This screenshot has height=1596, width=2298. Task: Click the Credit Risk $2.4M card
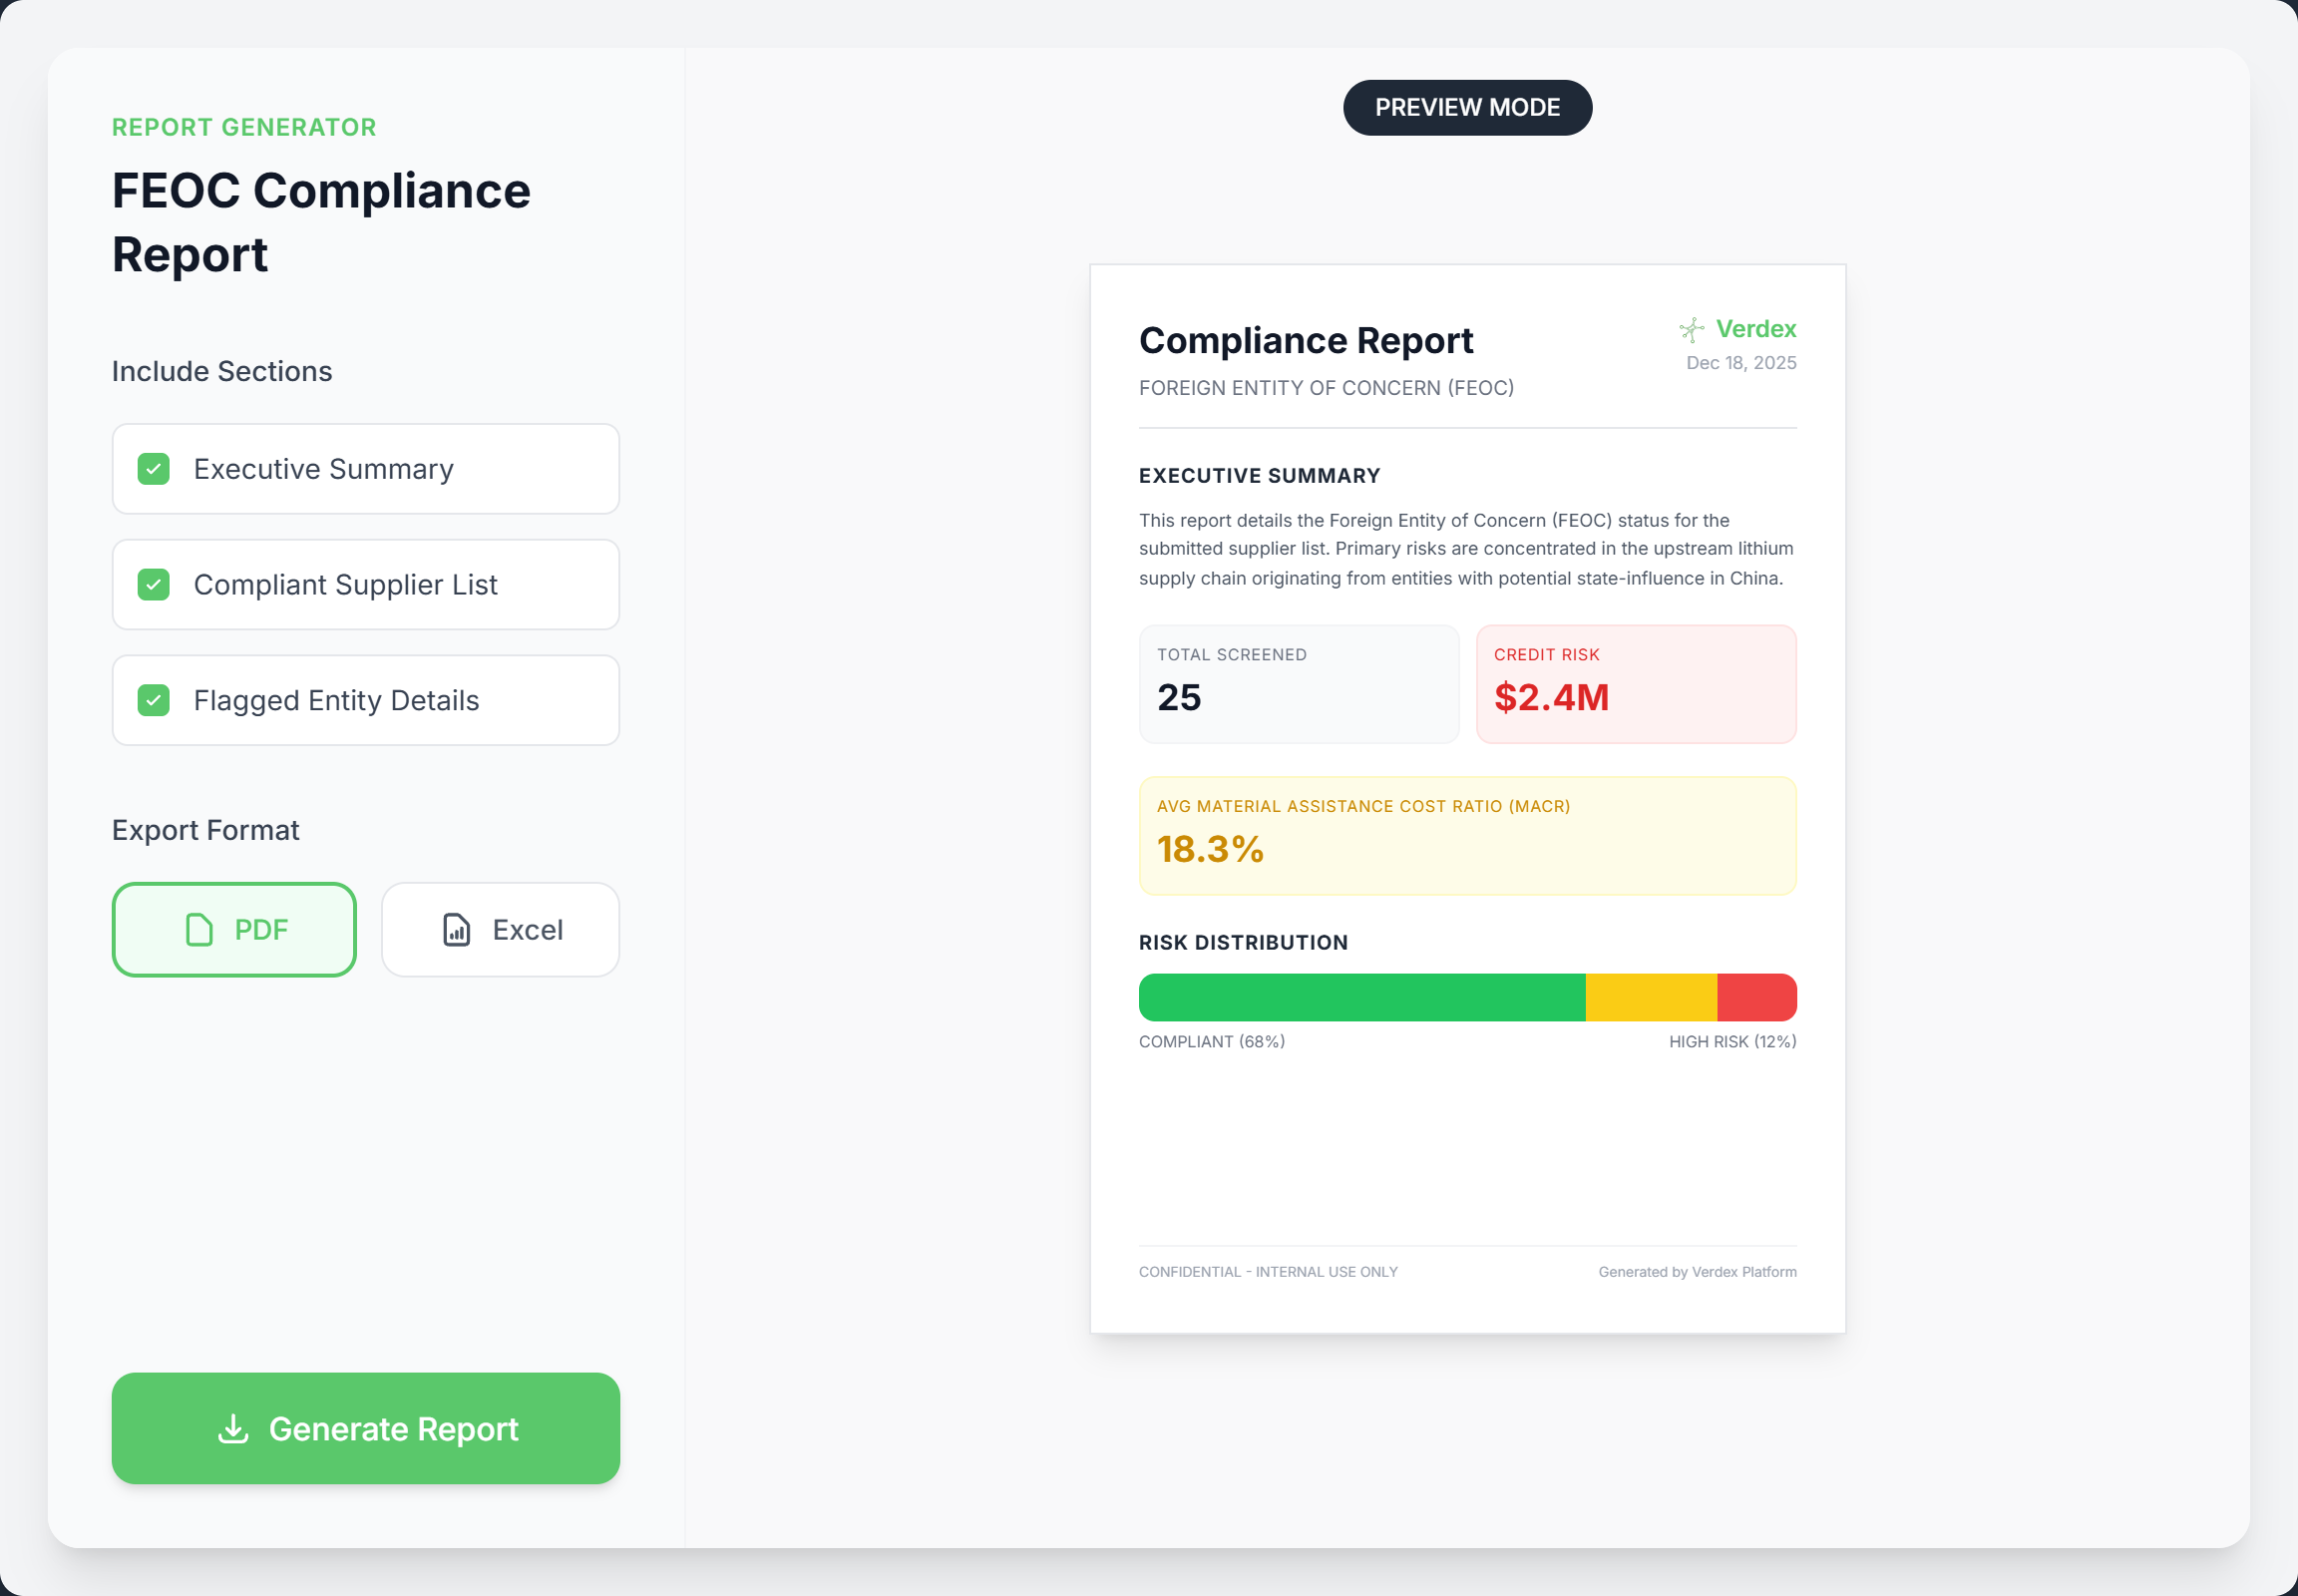click(1636, 684)
